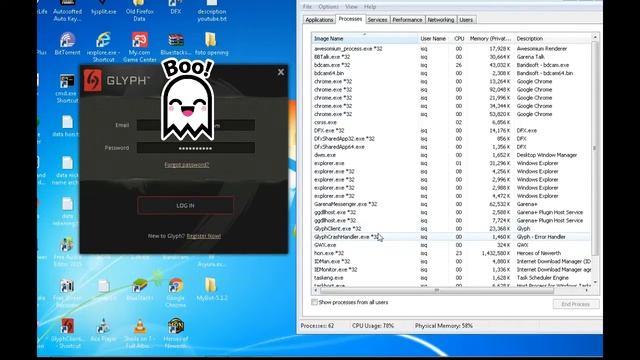Switch to the Performance tab

(x=407, y=20)
